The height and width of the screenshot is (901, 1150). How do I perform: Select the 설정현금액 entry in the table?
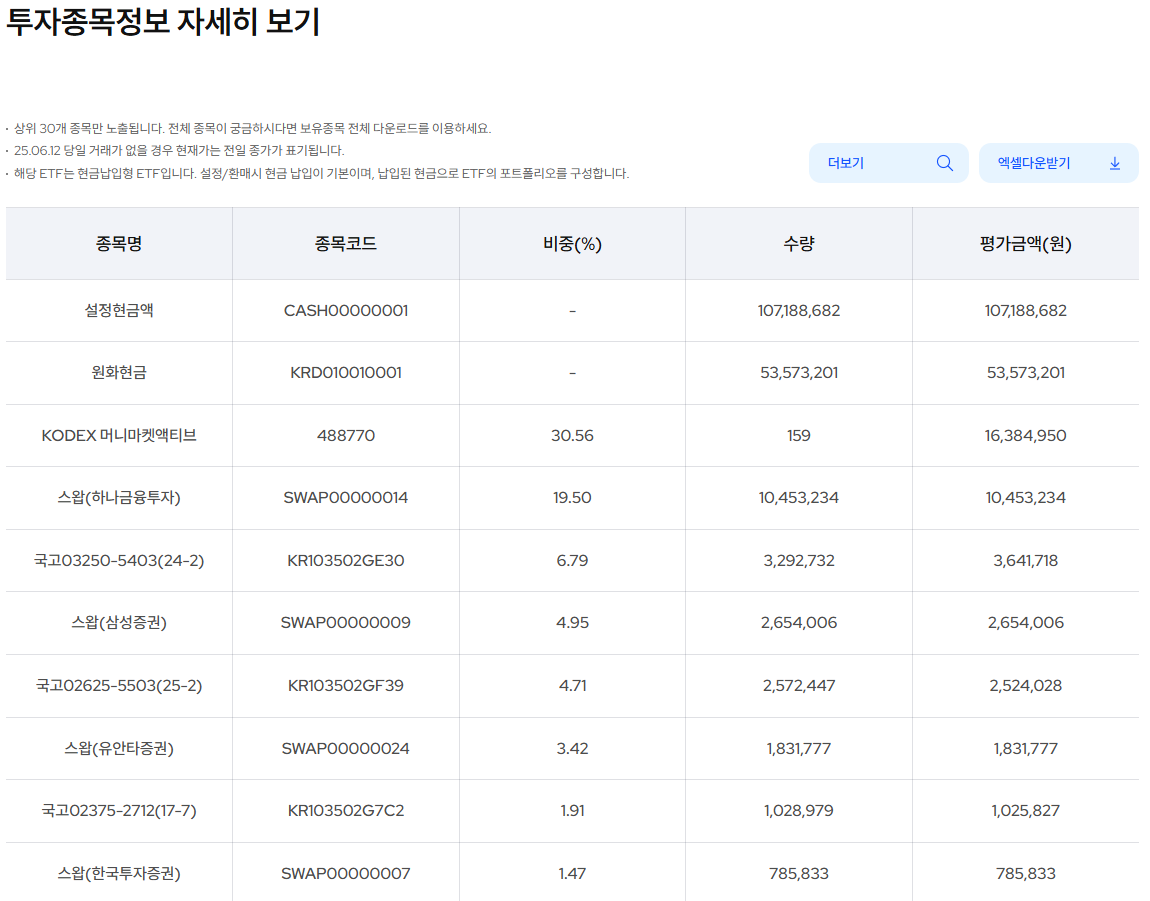(117, 310)
